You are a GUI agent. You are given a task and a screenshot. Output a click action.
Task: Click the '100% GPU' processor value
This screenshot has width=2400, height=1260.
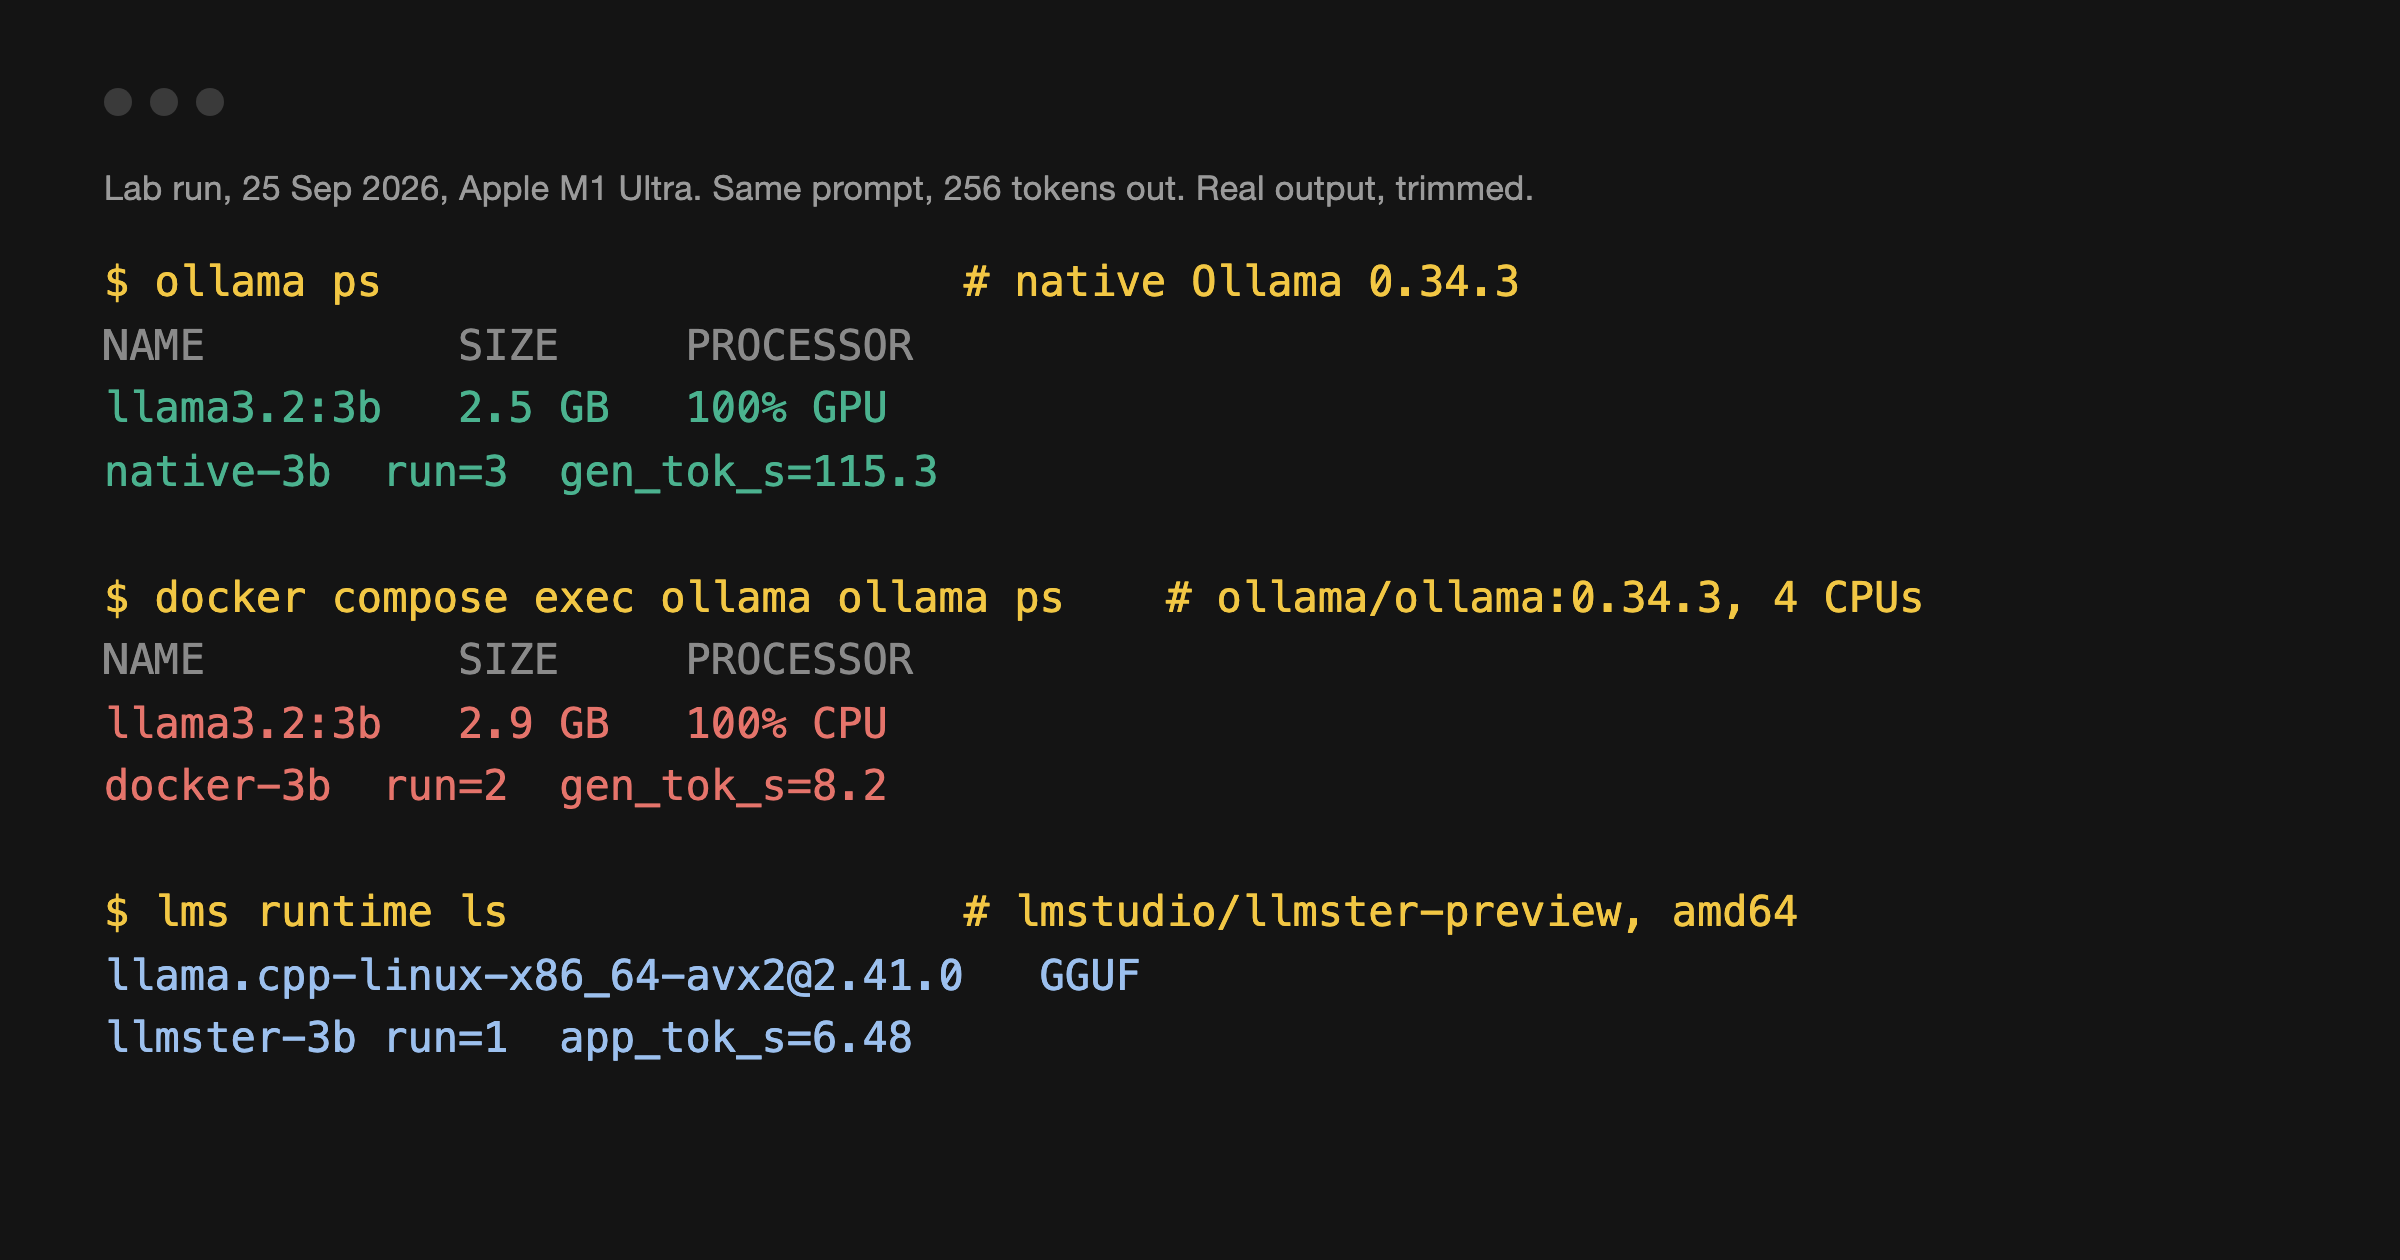click(x=787, y=408)
